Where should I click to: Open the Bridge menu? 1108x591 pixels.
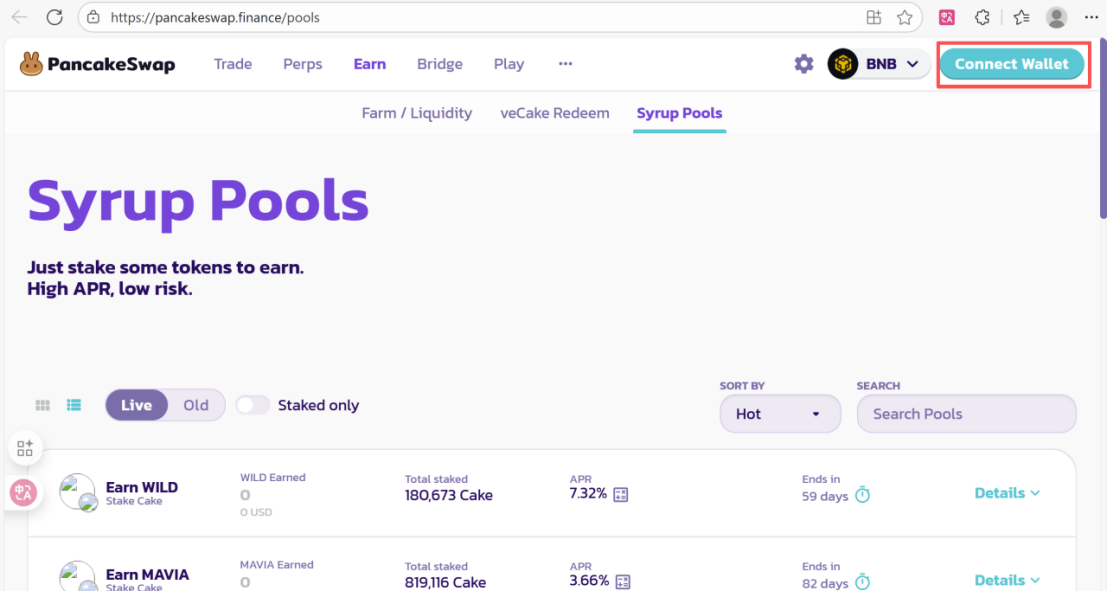pos(440,64)
